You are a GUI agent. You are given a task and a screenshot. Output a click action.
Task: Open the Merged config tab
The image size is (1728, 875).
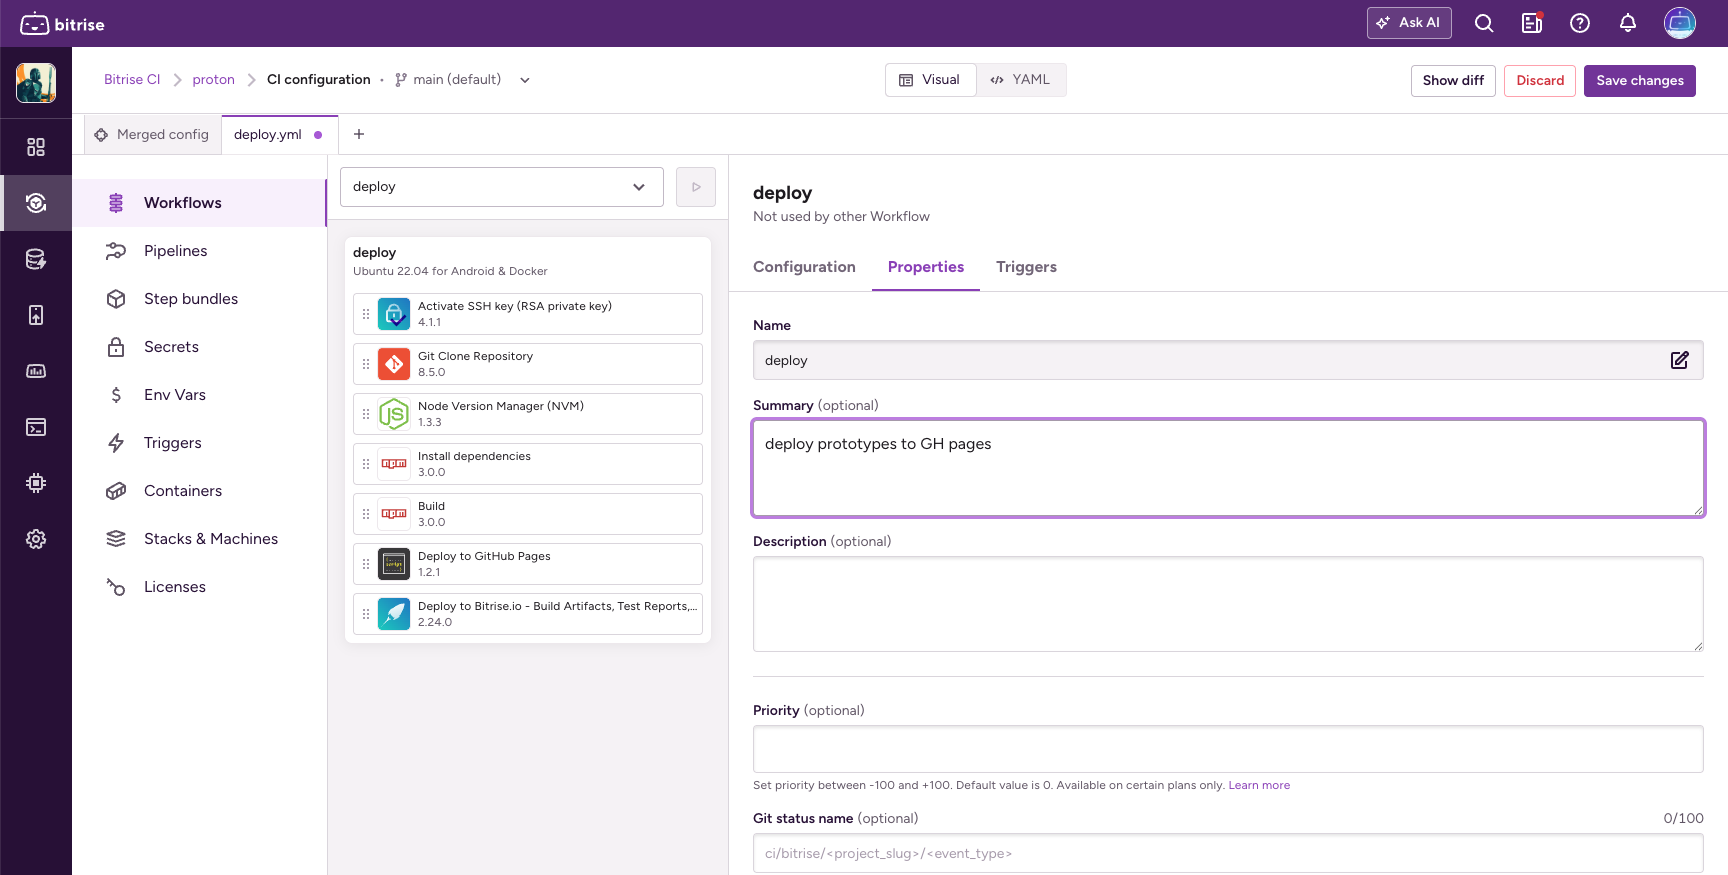pyautogui.click(x=152, y=135)
